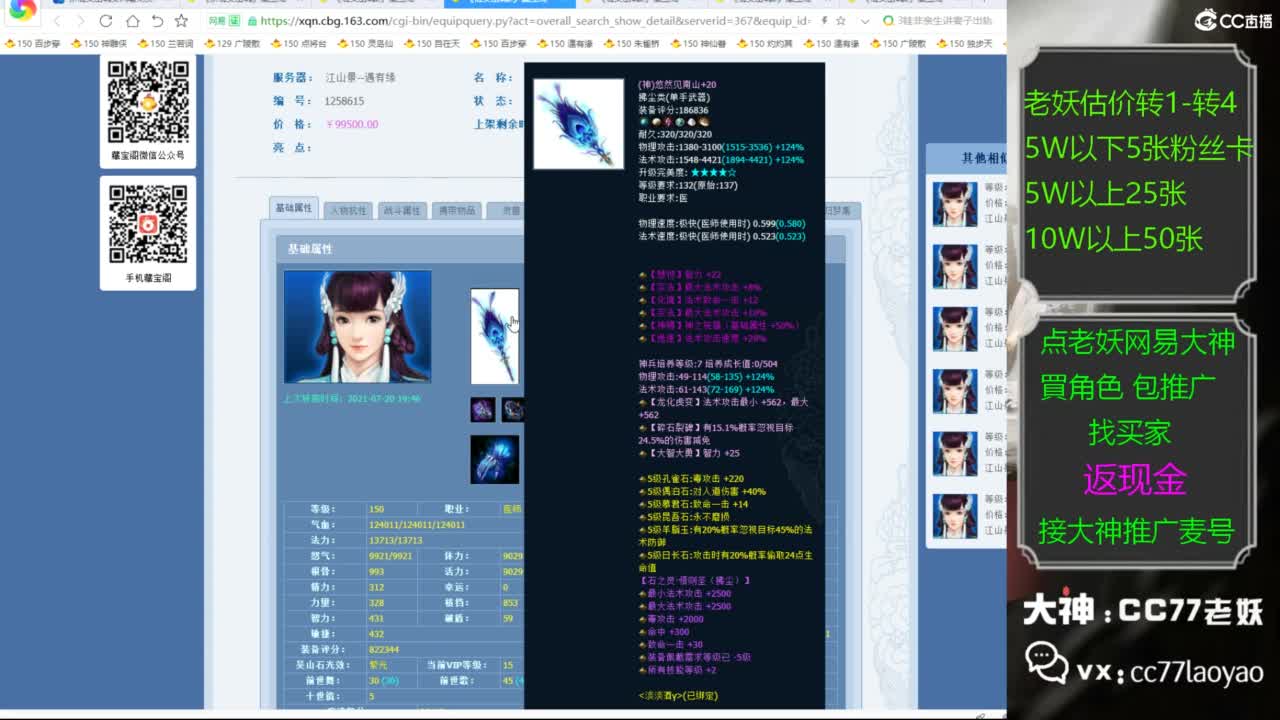Click the browser logo icon top-left
The height and width of the screenshot is (720, 1280).
(x=22, y=10)
